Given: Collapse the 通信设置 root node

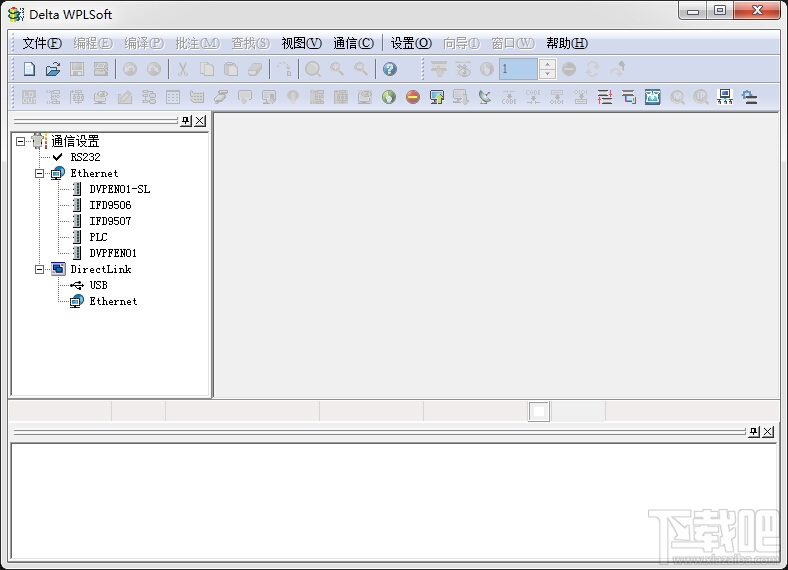Looking at the screenshot, I should (20, 141).
